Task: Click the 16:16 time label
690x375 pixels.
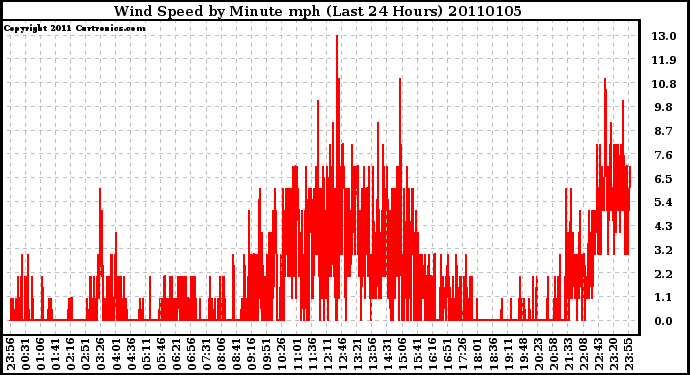Action: (x=433, y=355)
